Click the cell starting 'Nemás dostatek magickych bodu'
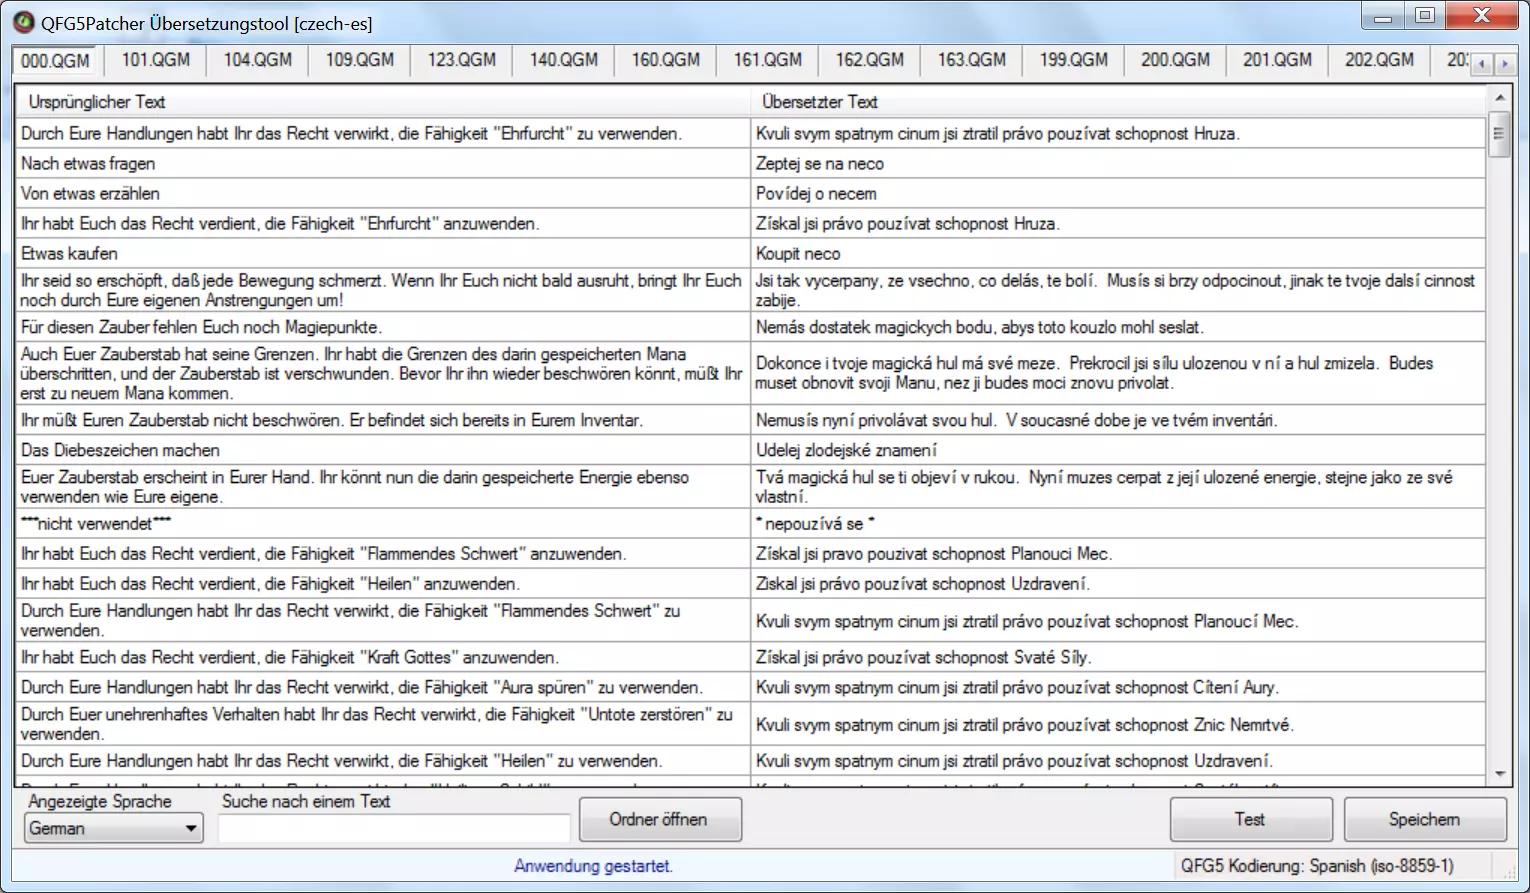The image size is (1530, 893). 1118,327
